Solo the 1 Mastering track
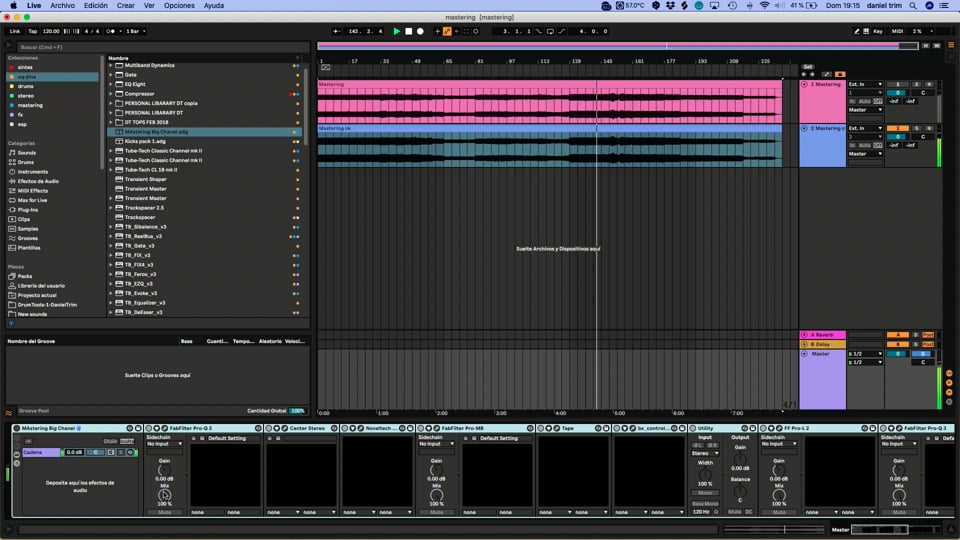This screenshot has width=960, height=540. [917, 84]
